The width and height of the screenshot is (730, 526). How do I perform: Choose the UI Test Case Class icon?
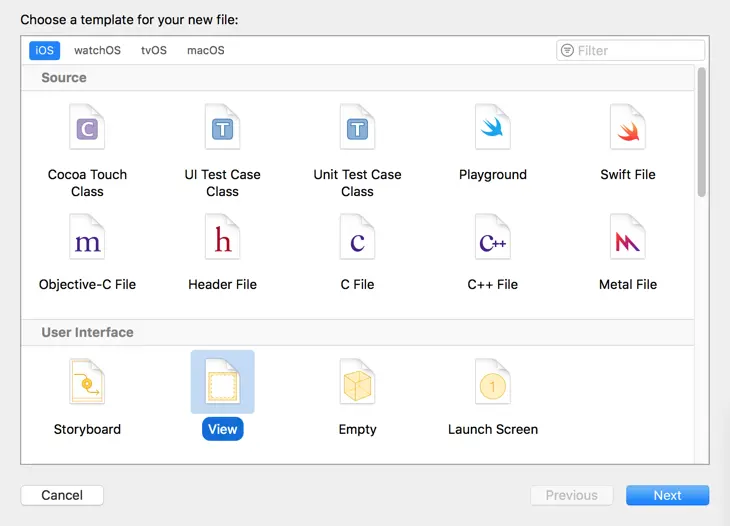point(222,129)
